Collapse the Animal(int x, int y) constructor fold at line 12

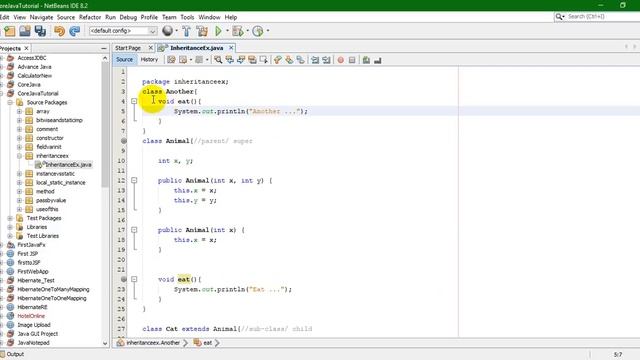[x=134, y=180]
